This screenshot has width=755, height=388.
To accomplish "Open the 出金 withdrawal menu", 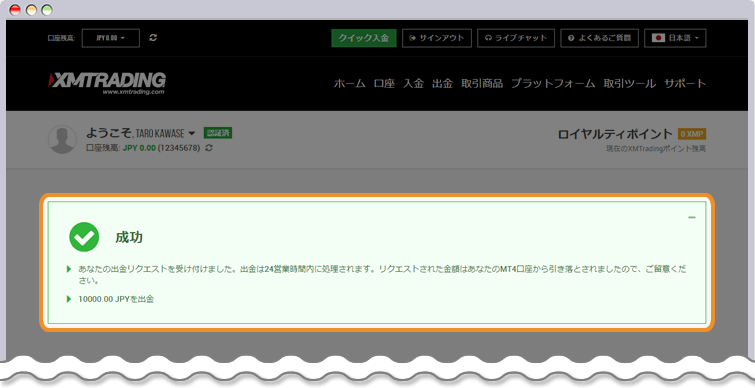I will 442,83.
